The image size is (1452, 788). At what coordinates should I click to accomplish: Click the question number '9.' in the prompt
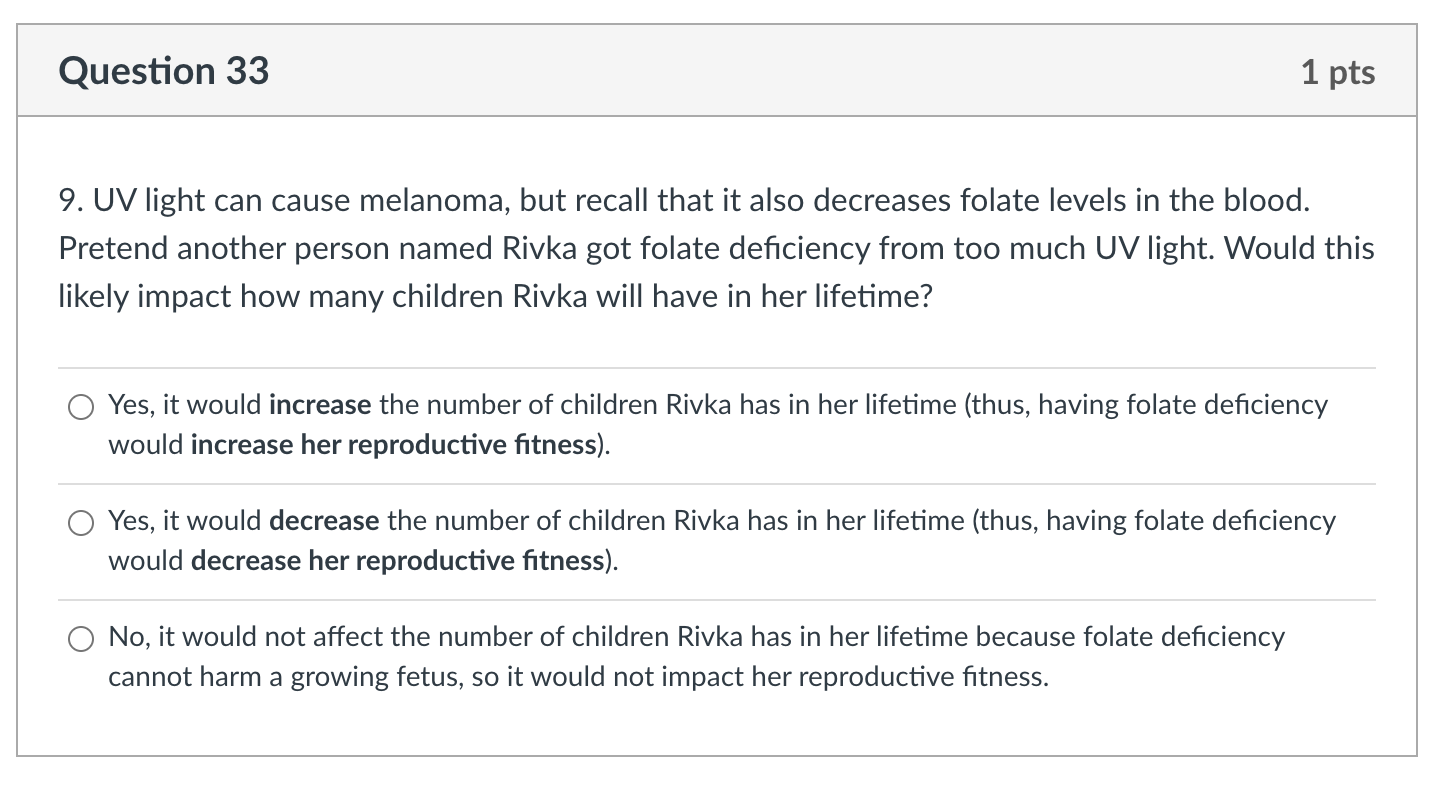click(72, 201)
